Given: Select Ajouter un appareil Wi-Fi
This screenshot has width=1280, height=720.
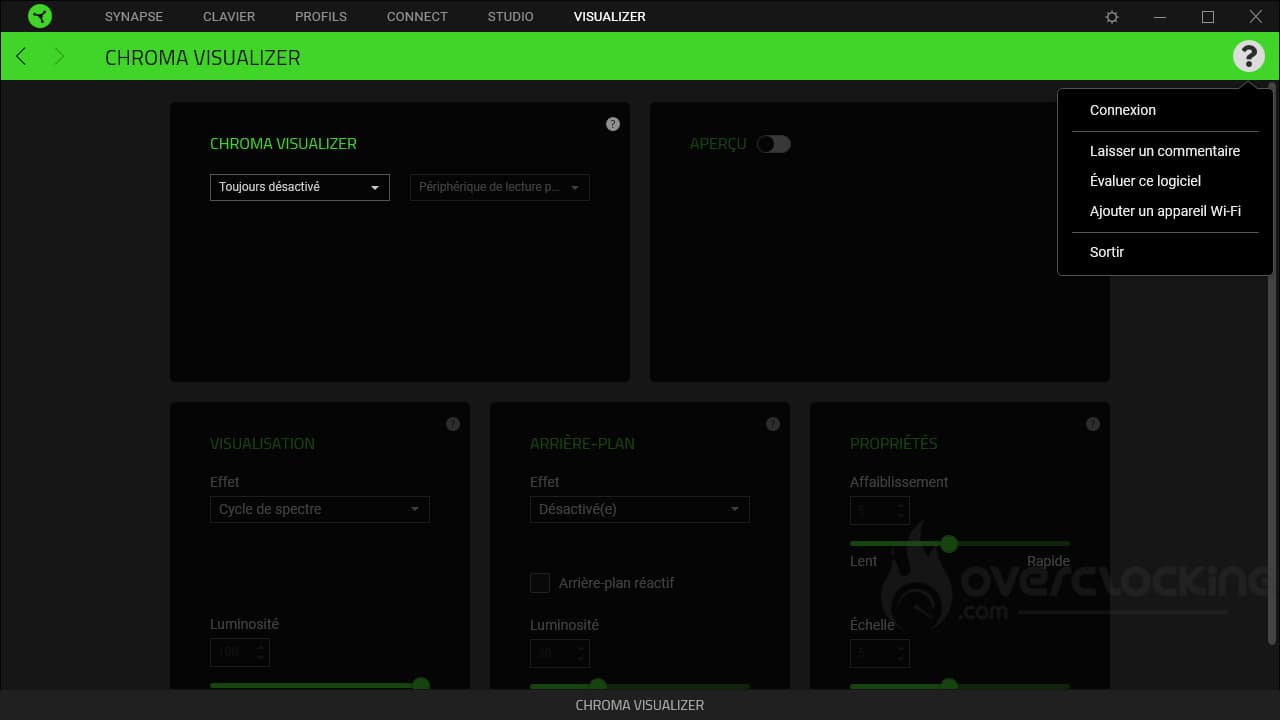Looking at the screenshot, I should coord(1165,211).
